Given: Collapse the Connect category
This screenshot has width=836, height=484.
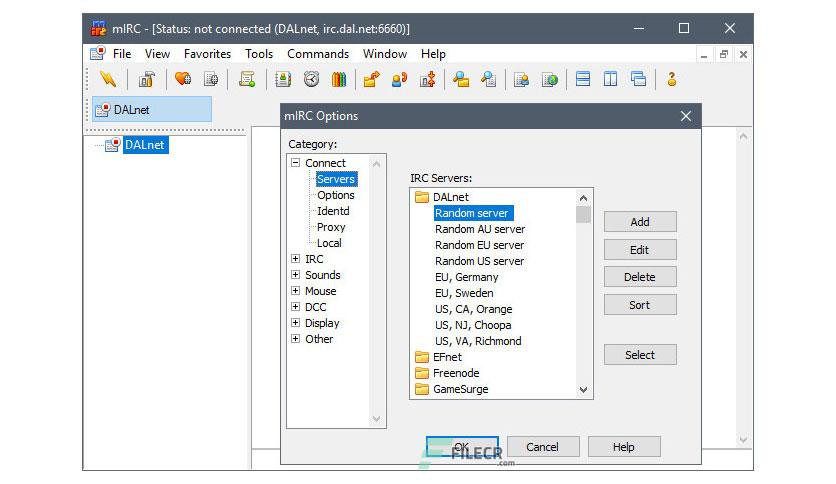Looking at the screenshot, I should (x=295, y=163).
